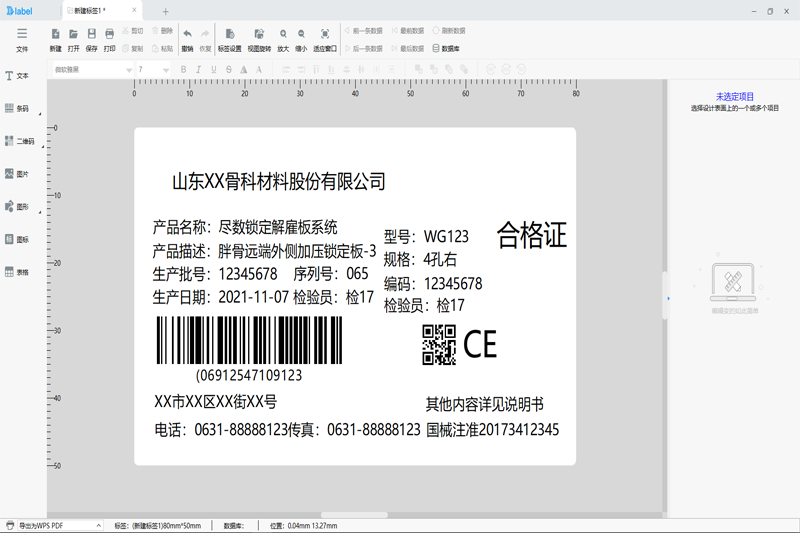The image size is (800, 533).
Task: Add a new tab with plus button
Action: tap(165, 11)
